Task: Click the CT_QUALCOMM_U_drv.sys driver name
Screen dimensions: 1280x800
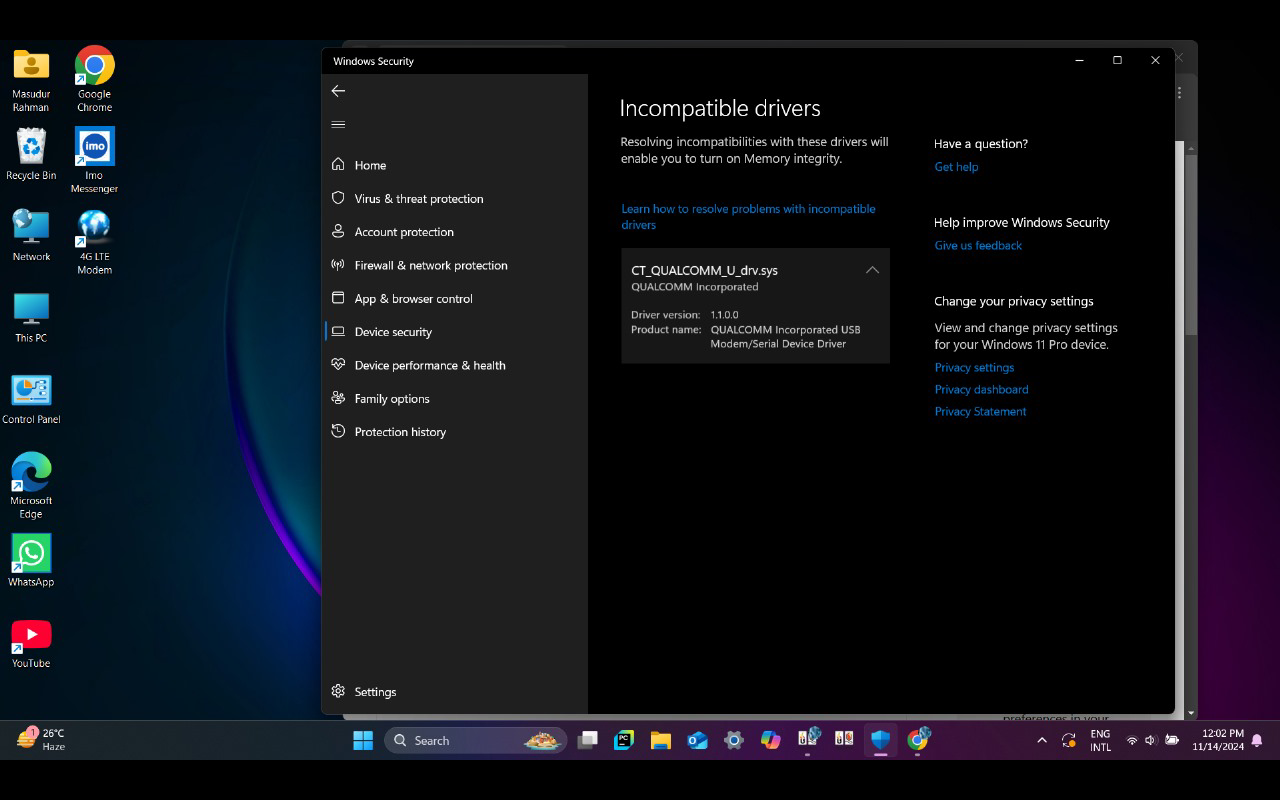Action: pos(704,270)
